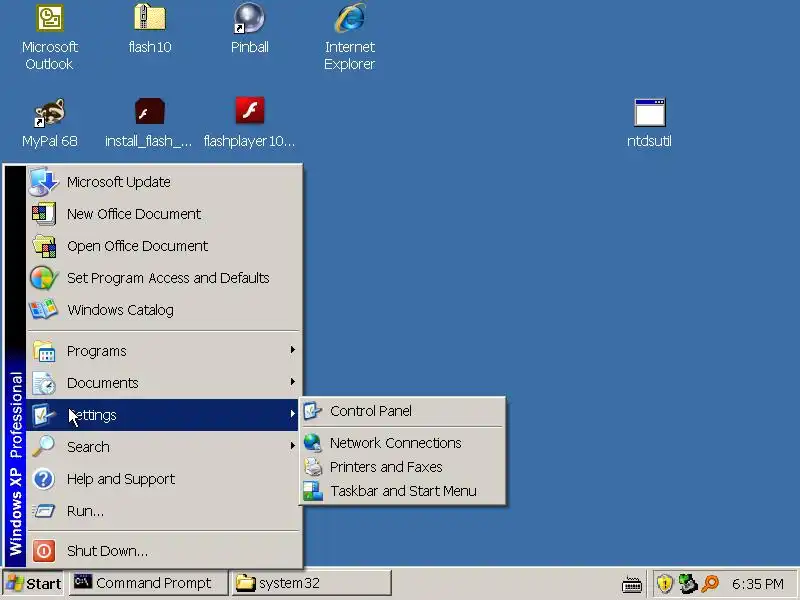The width and height of the screenshot is (800, 600).
Task: Open Taskbar and Start Menu entry
Action: coord(403,491)
